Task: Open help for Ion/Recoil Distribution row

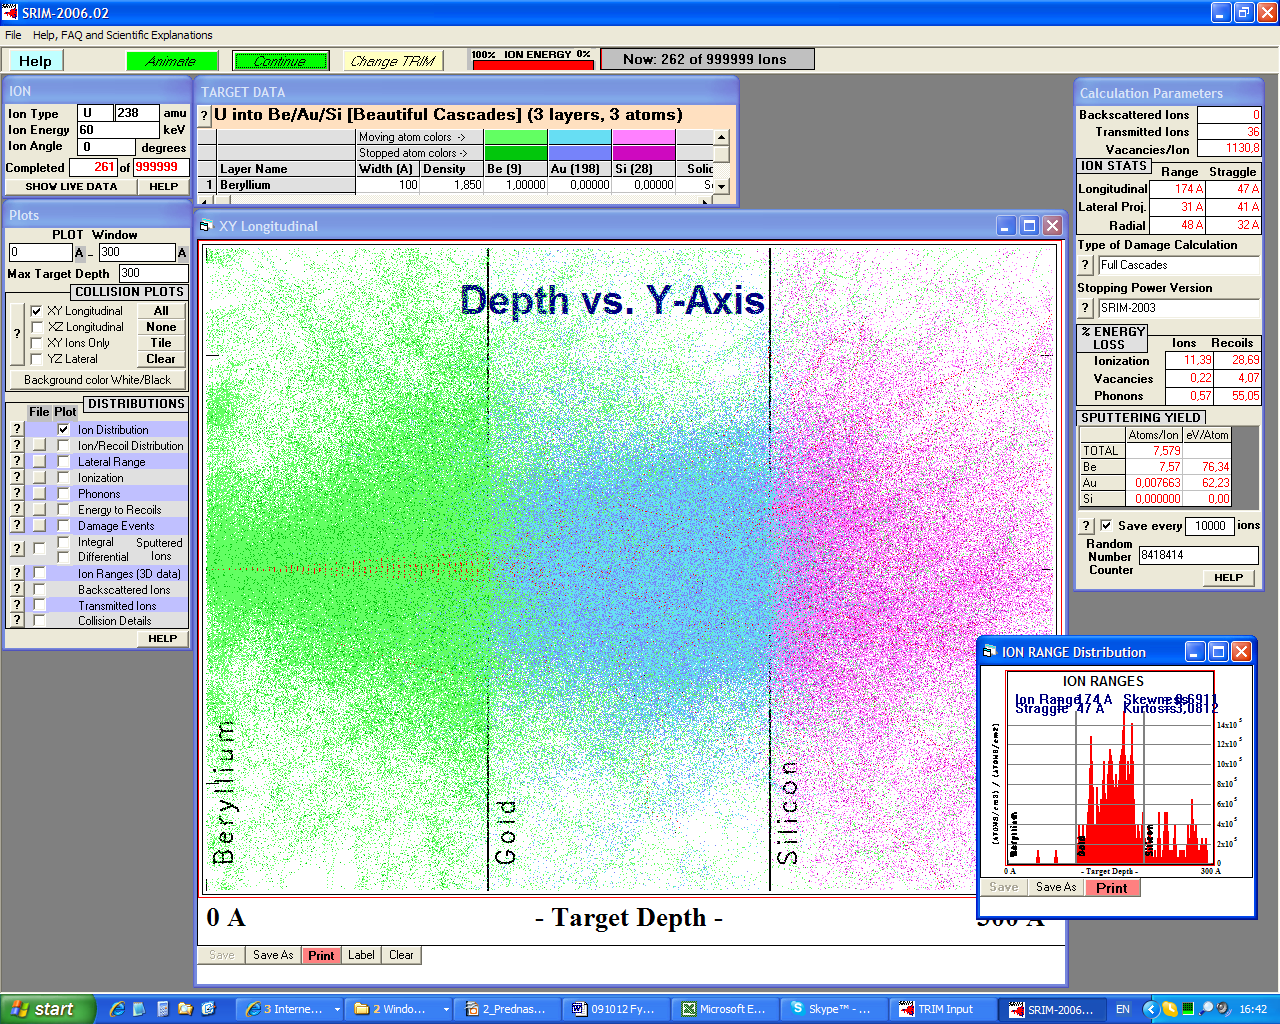Action: (x=16, y=445)
